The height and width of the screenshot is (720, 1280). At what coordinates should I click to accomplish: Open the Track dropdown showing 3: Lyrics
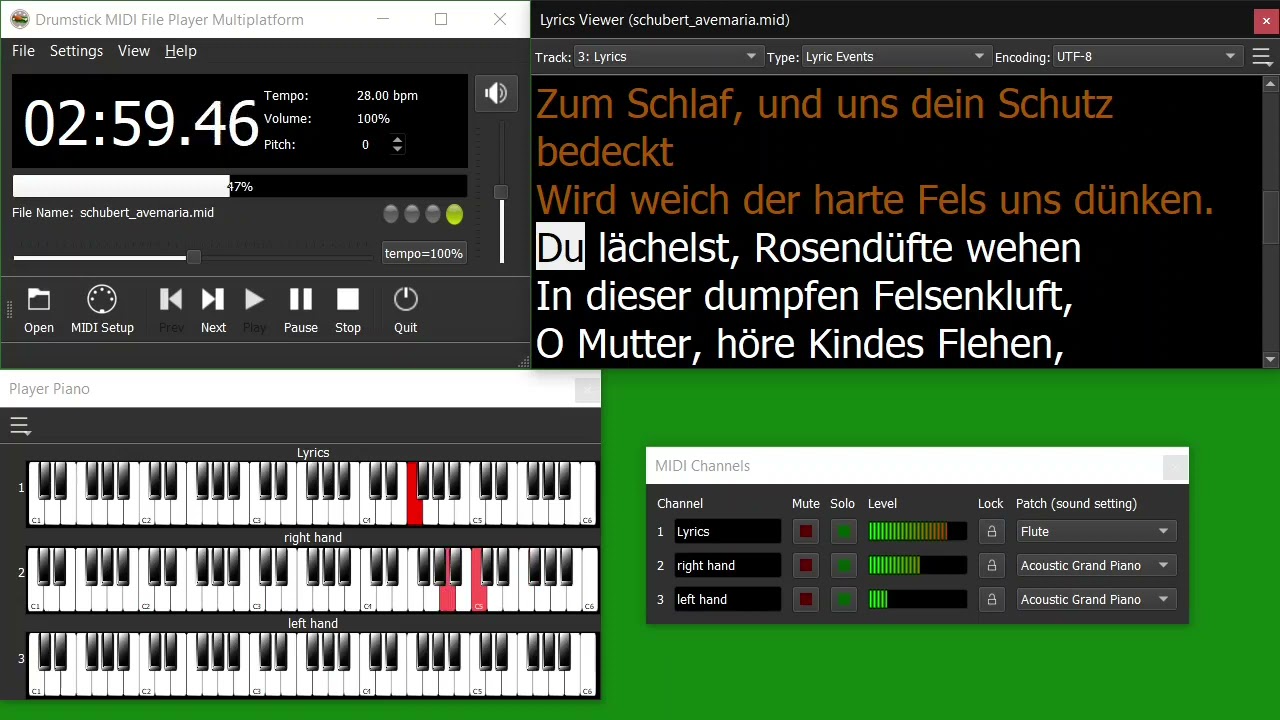pos(668,57)
